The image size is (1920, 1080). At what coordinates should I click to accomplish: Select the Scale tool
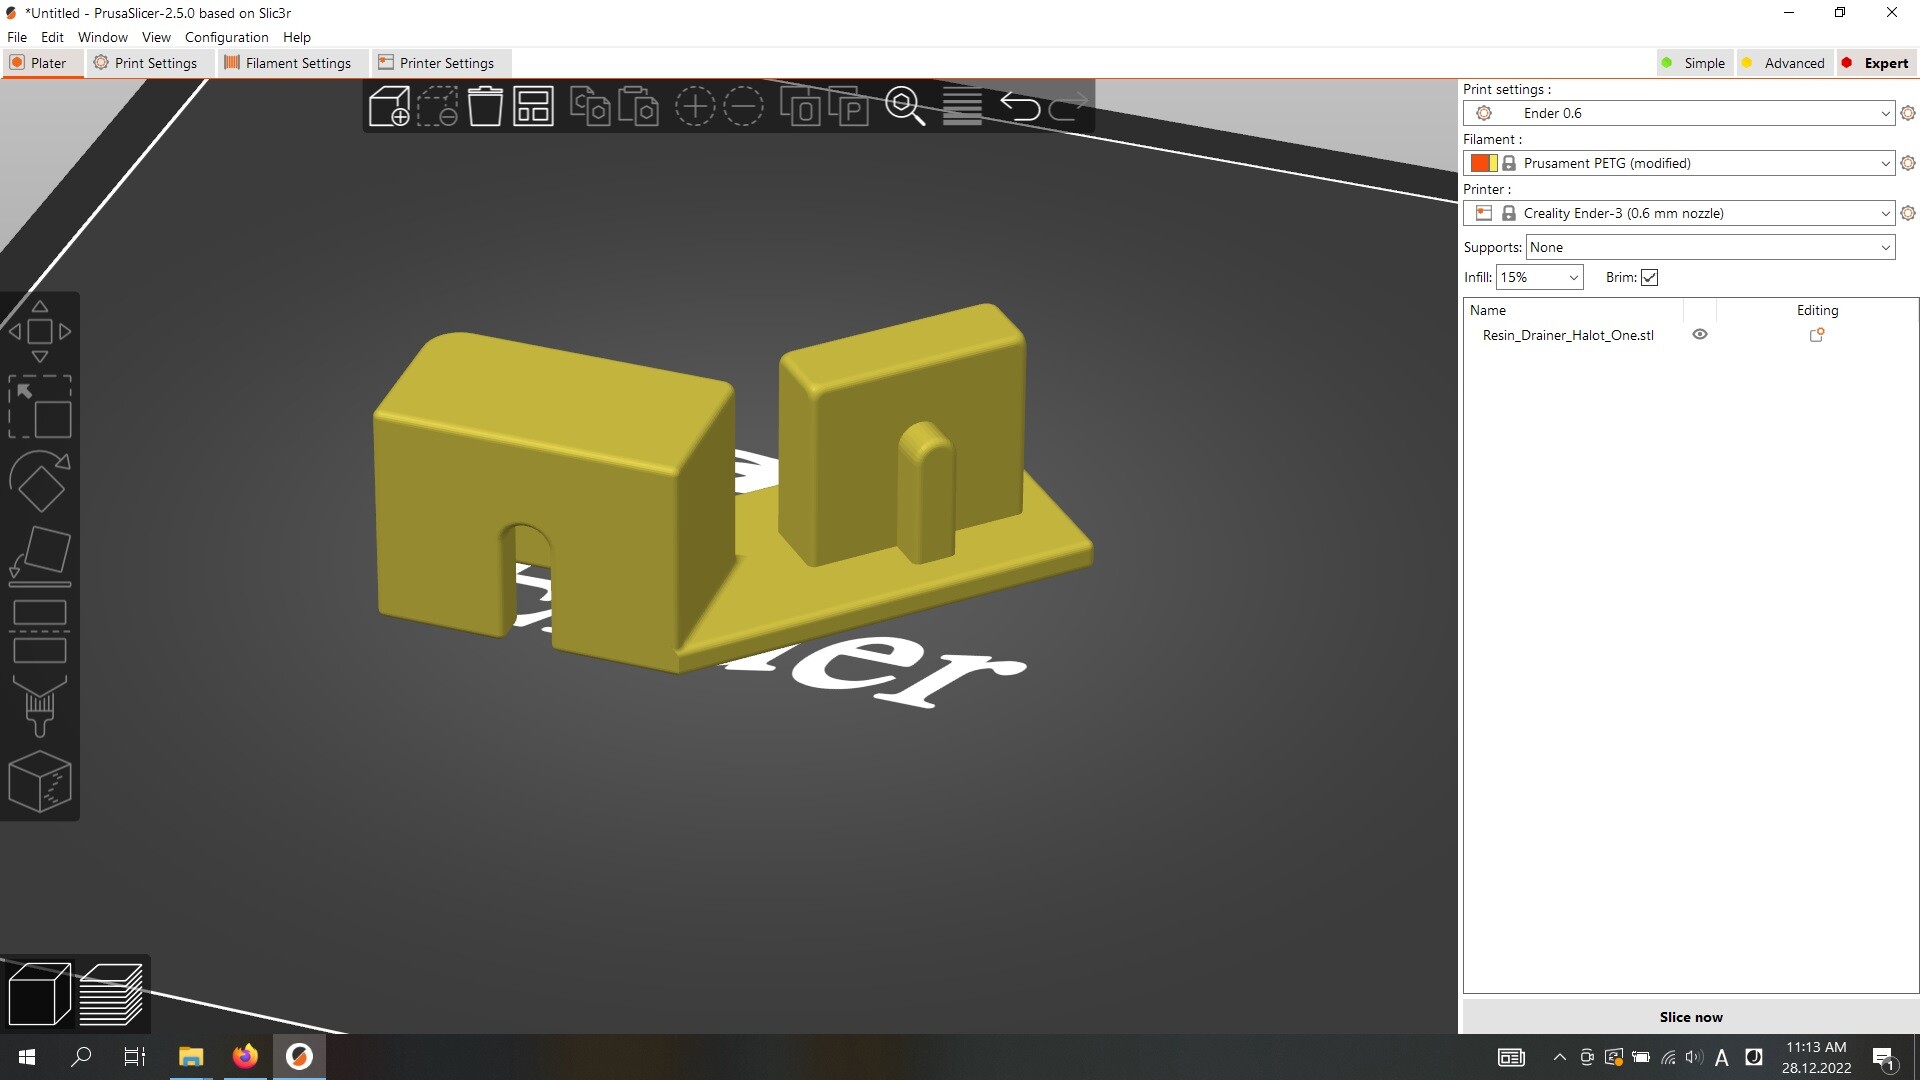pos(40,406)
